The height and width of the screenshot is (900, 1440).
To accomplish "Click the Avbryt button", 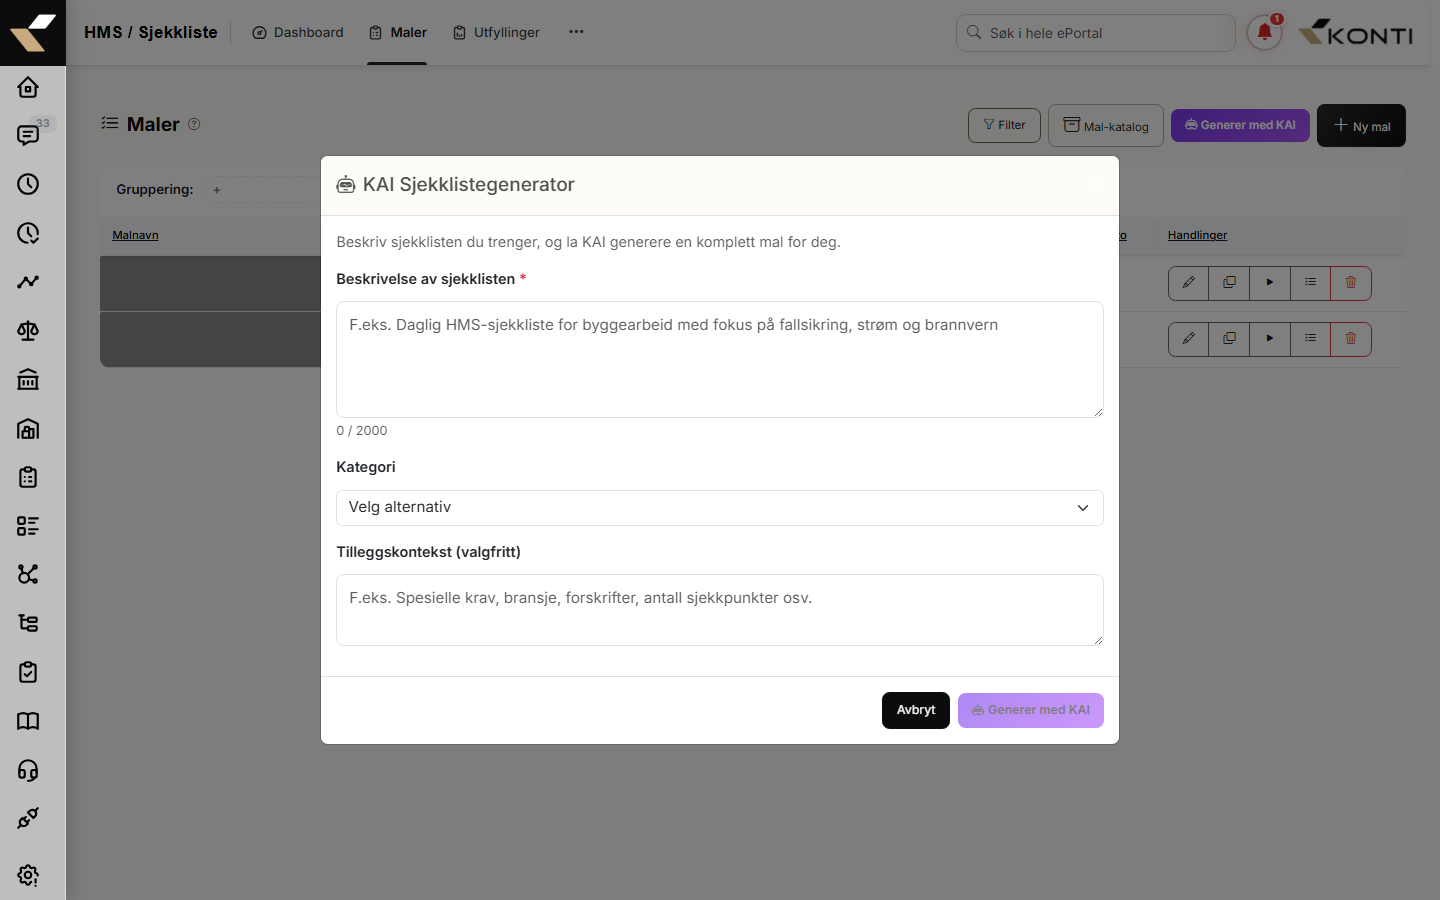I will [916, 711].
